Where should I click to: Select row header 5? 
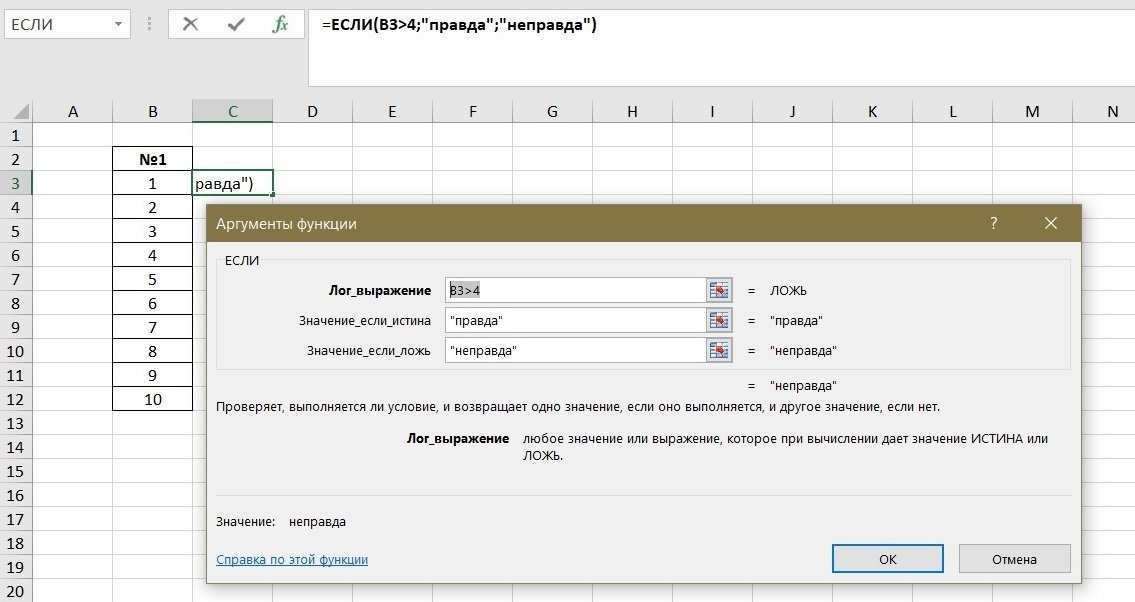pos(13,230)
